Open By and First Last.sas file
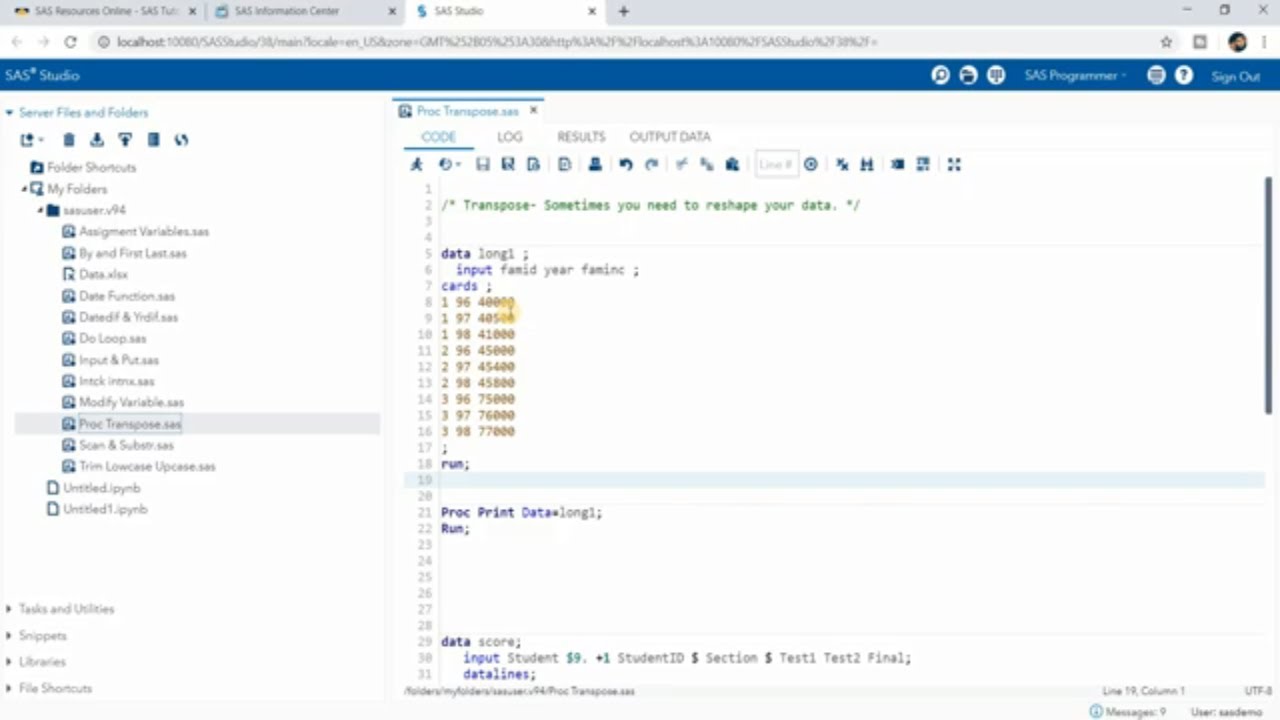This screenshot has width=1280, height=720. point(132,253)
